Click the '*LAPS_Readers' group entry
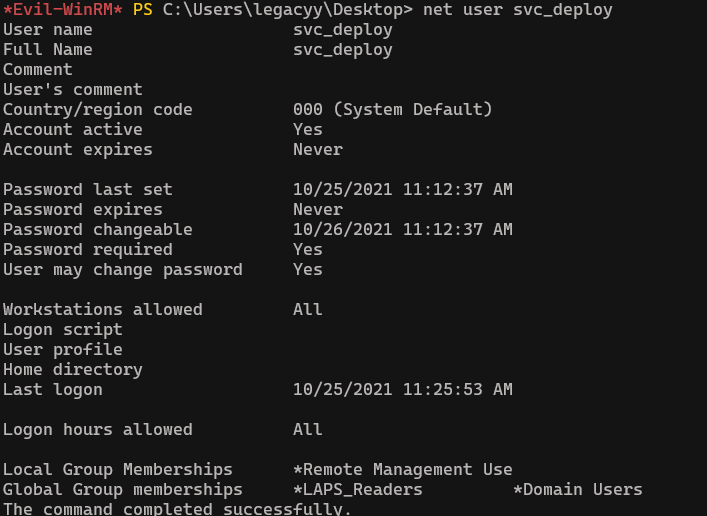The width and height of the screenshot is (707, 516). [x=357, y=490]
